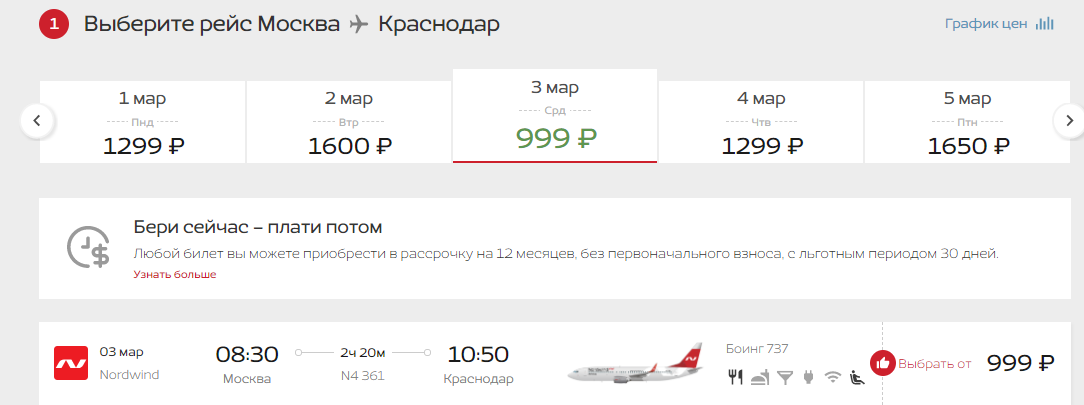Open the График цен link
1084x405 pixels.
point(986,23)
